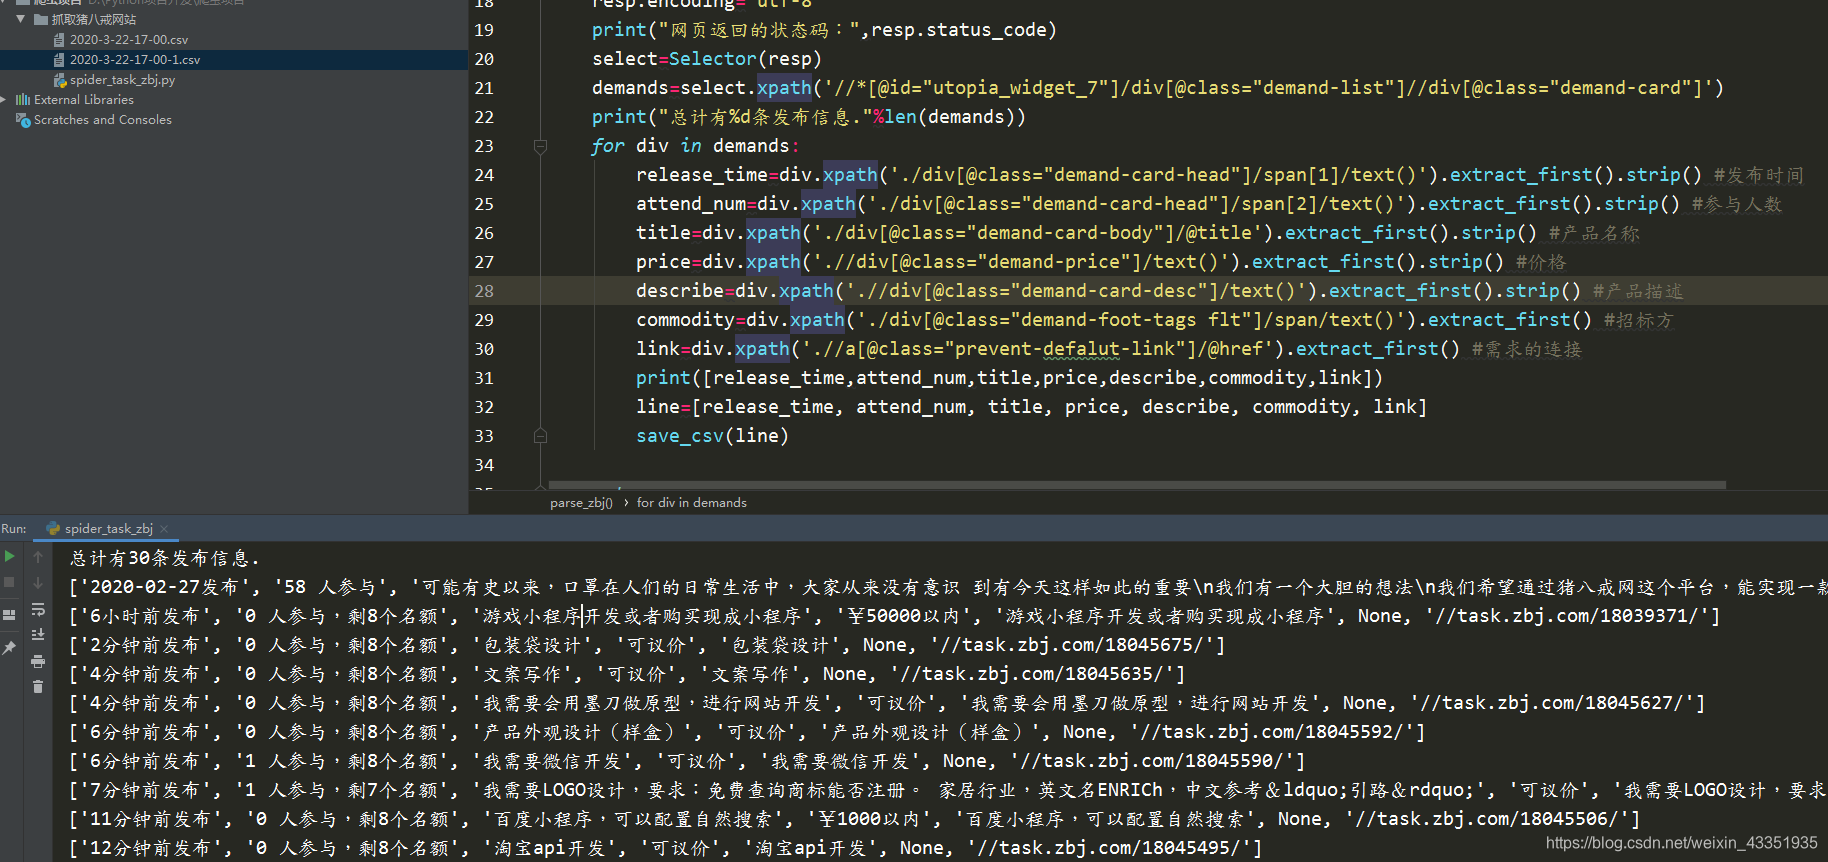Screen dimensions: 1828x862
Task: Click 'for div in demands' breadcrumb
Action: point(692,503)
